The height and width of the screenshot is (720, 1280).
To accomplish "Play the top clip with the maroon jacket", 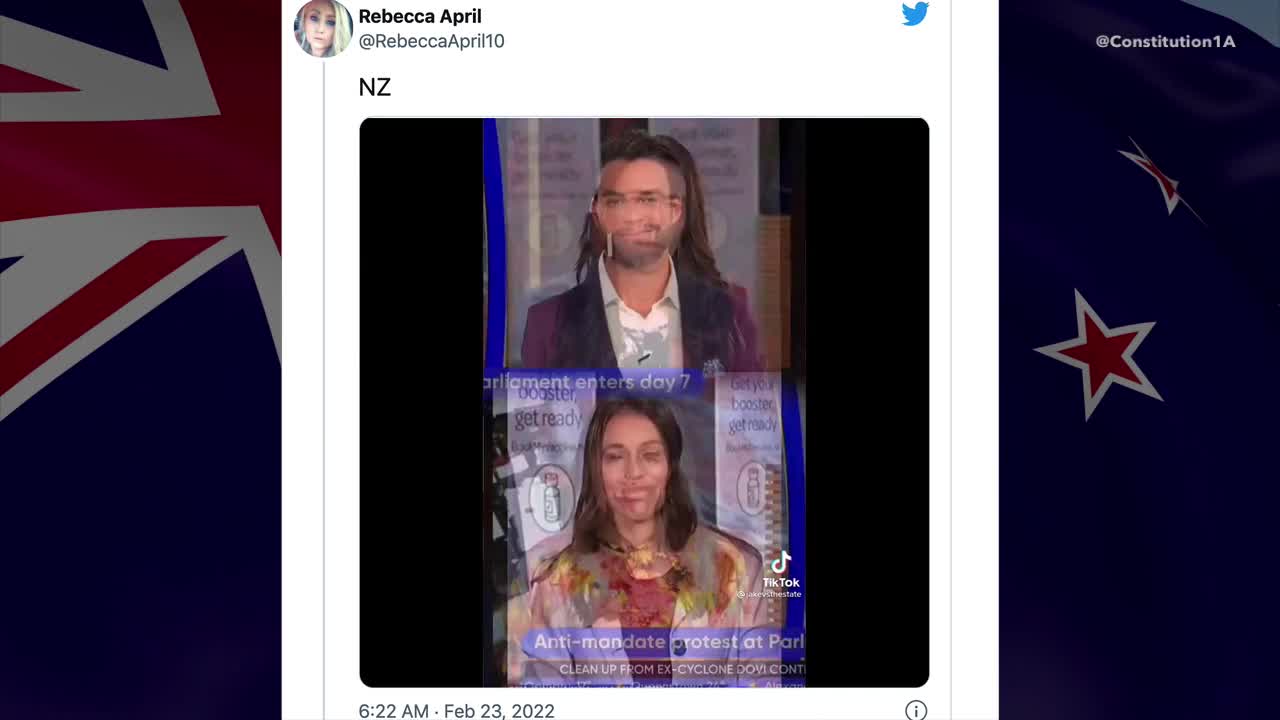I will (640, 250).
